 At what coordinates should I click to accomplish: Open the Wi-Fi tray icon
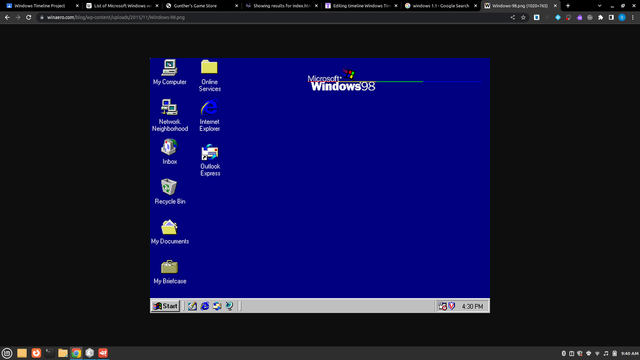(597, 353)
